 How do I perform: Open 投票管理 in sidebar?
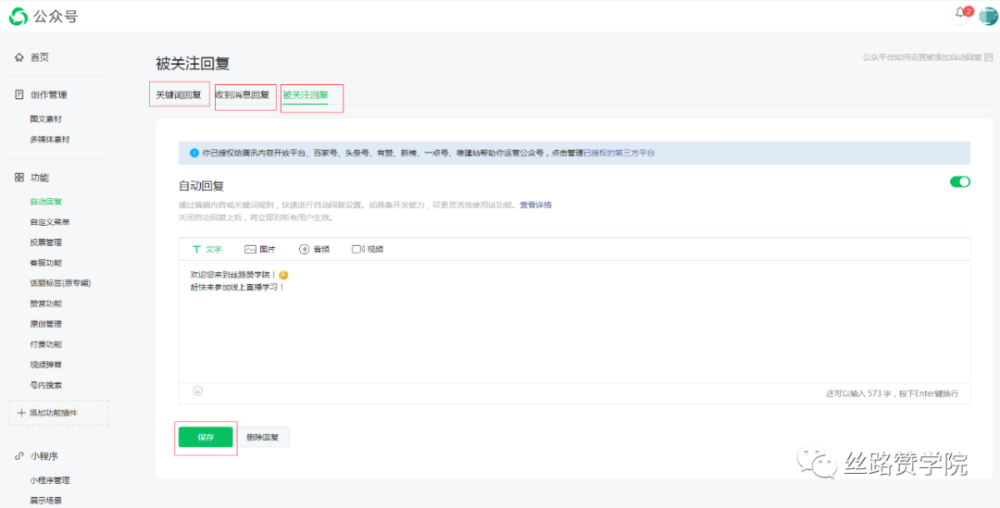tap(46, 242)
